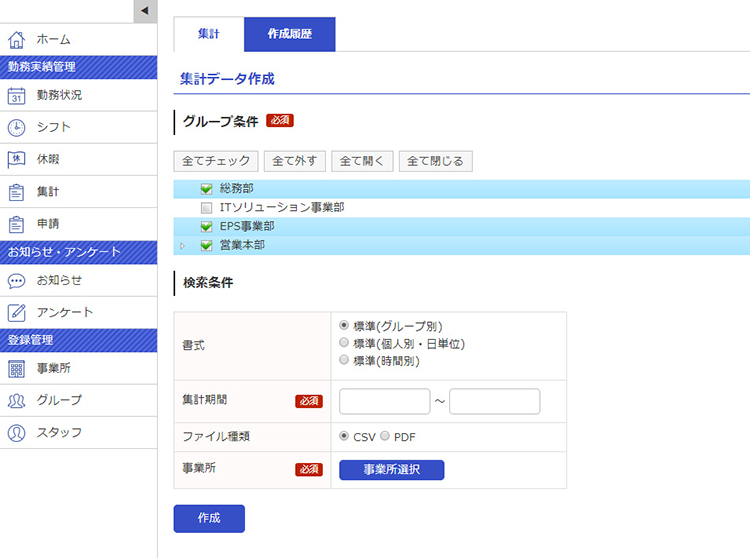Viewport: 750px width, 558px height.
Task: Click the person icon for スタッフ
Action: pyautogui.click(x=16, y=433)
